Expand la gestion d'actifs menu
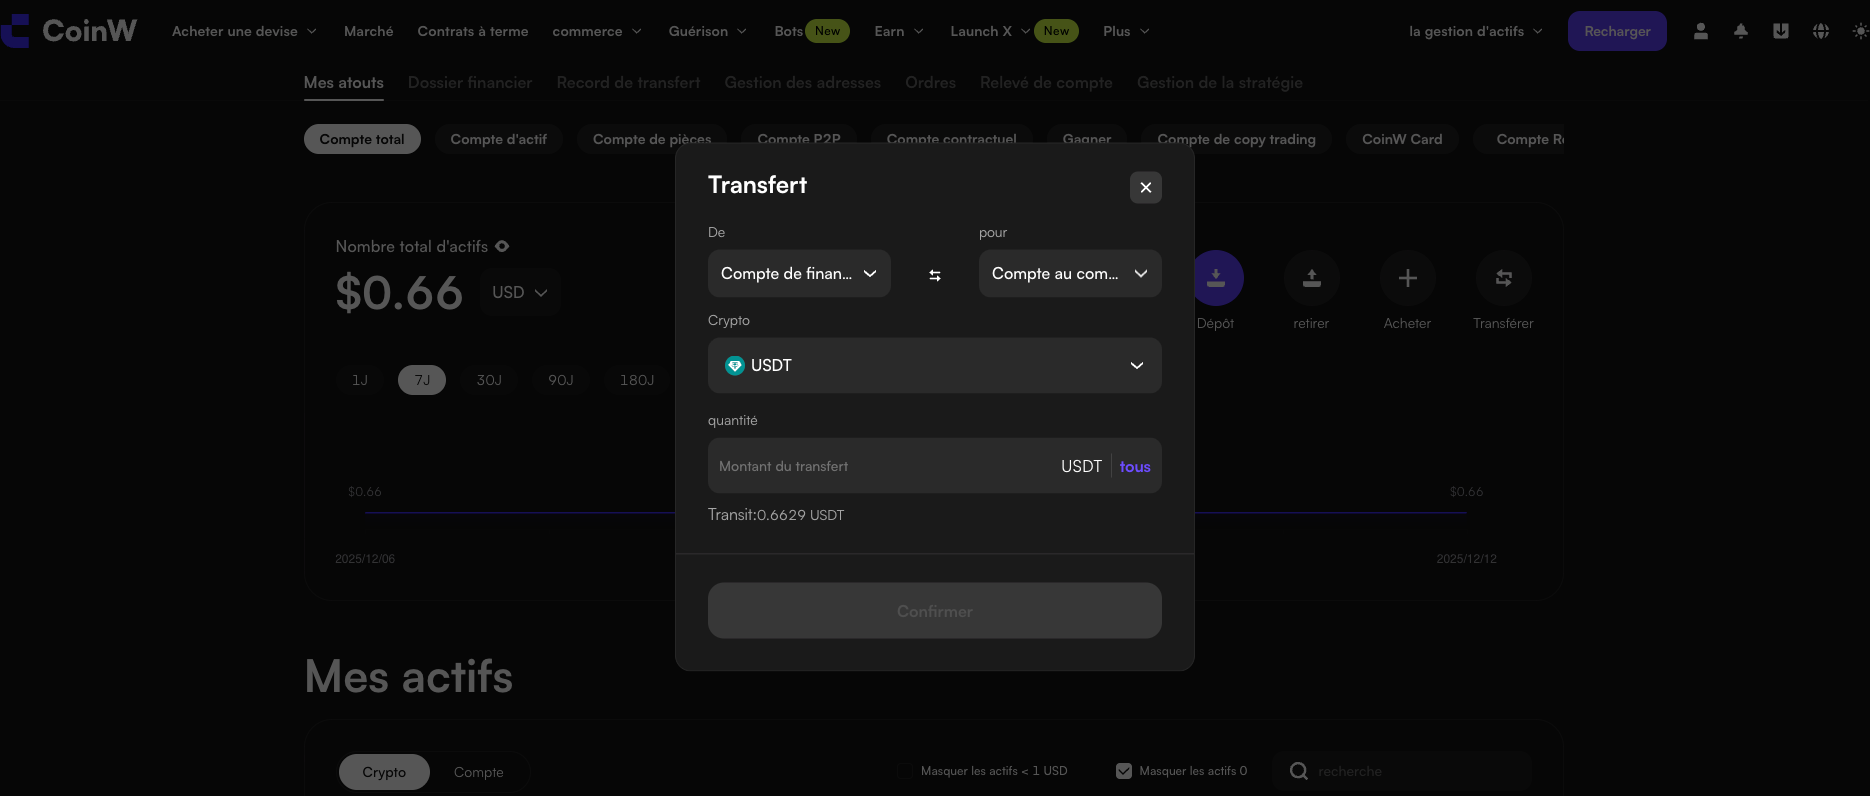 click(1476, 31)
